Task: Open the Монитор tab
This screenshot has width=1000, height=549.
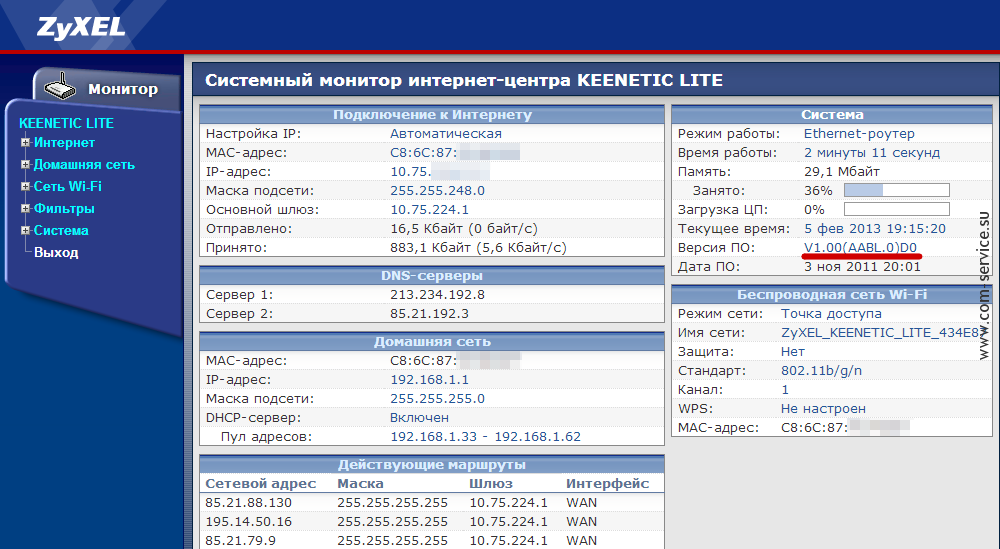Action: (x=122, y=89)
